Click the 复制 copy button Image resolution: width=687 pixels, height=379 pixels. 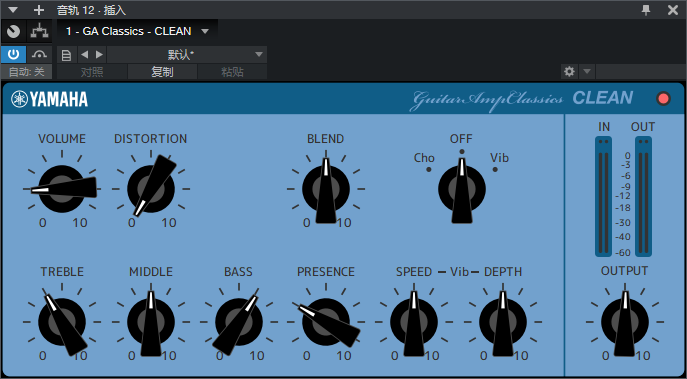[162, 72]
